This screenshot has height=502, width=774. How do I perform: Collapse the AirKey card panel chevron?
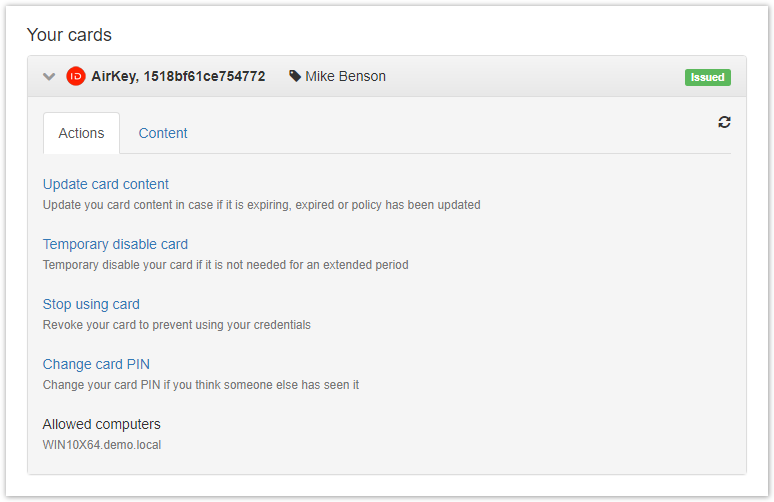(x=48, y=76)
